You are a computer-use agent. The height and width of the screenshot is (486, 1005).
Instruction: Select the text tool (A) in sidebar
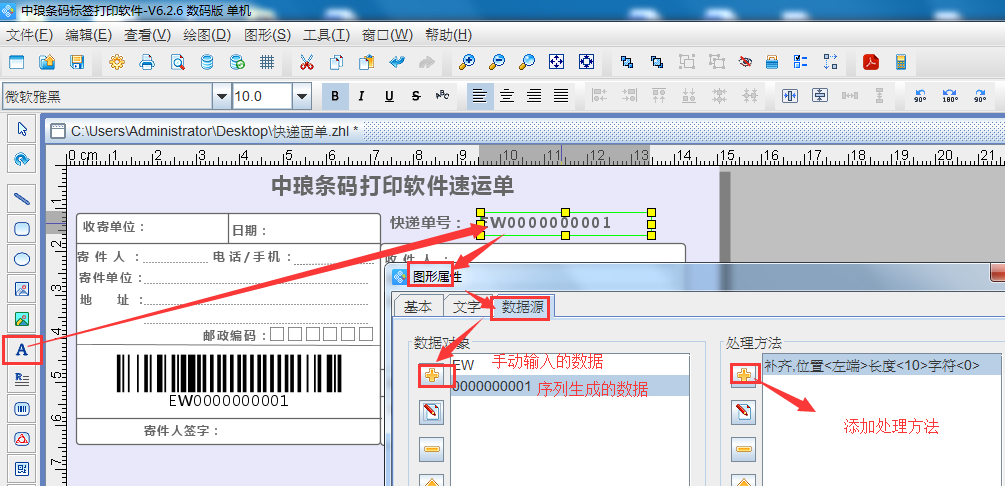21,349
